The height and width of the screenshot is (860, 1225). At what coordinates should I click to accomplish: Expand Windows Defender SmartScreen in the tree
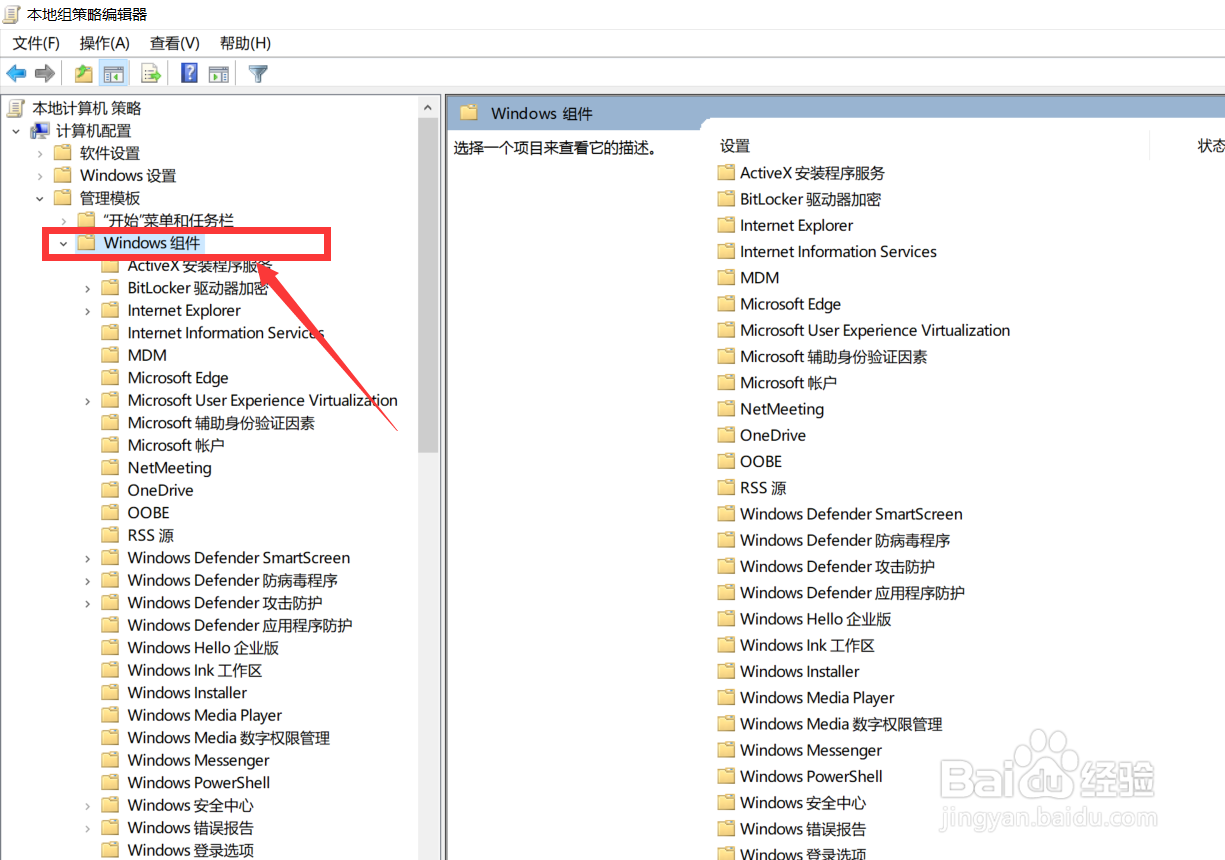(88, 558)
